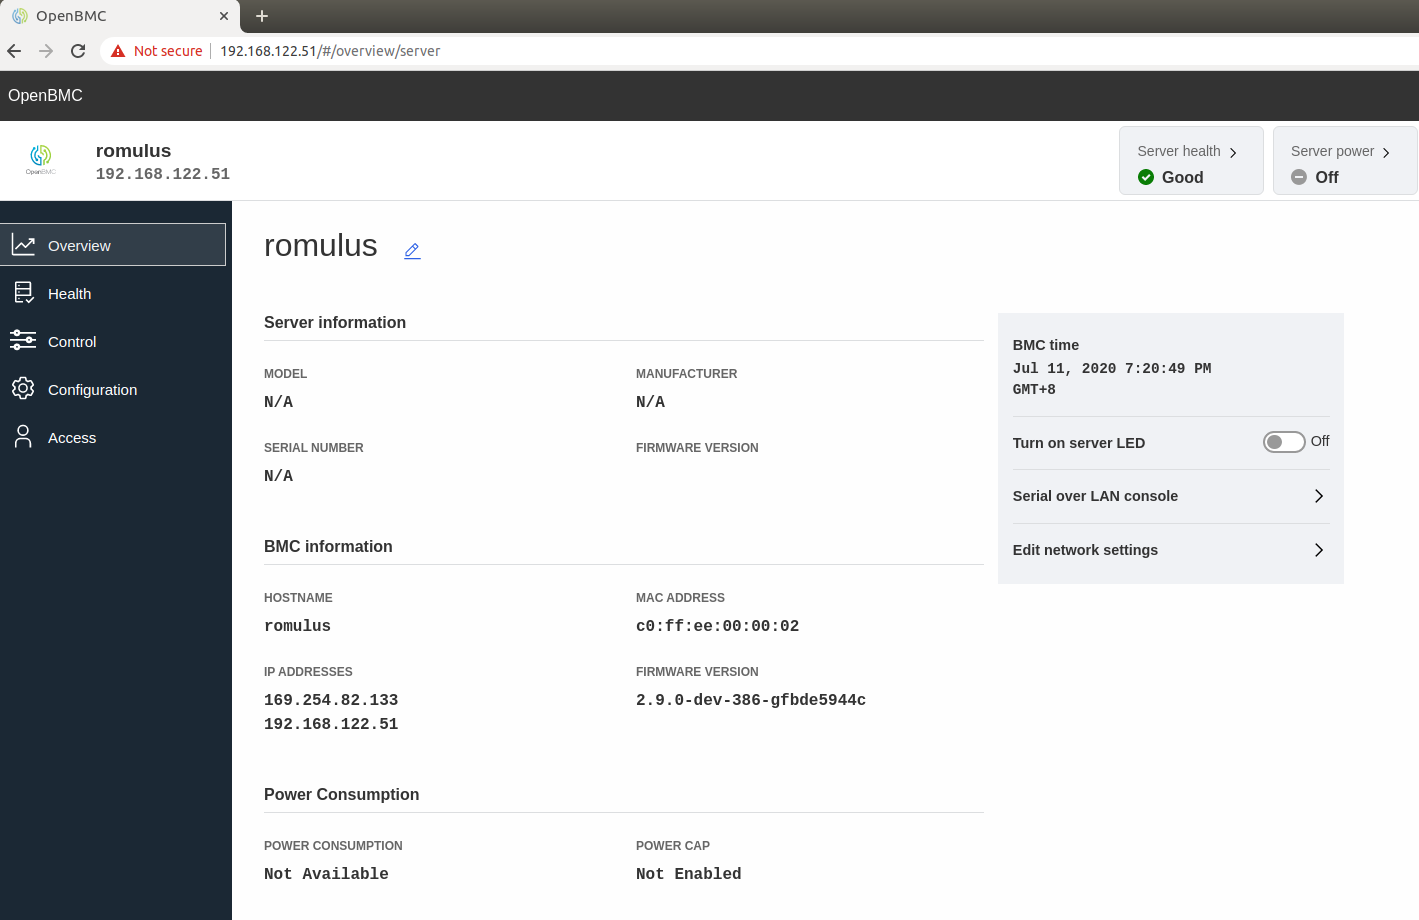Click the green Good health check icon
1419x920 pixels.
1146,177
